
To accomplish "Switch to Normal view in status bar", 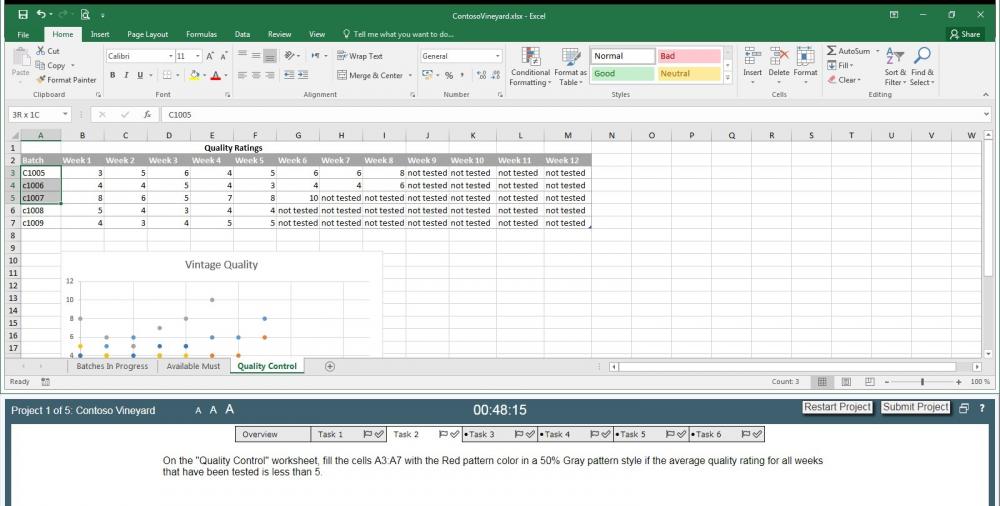I will pos(822,382).
